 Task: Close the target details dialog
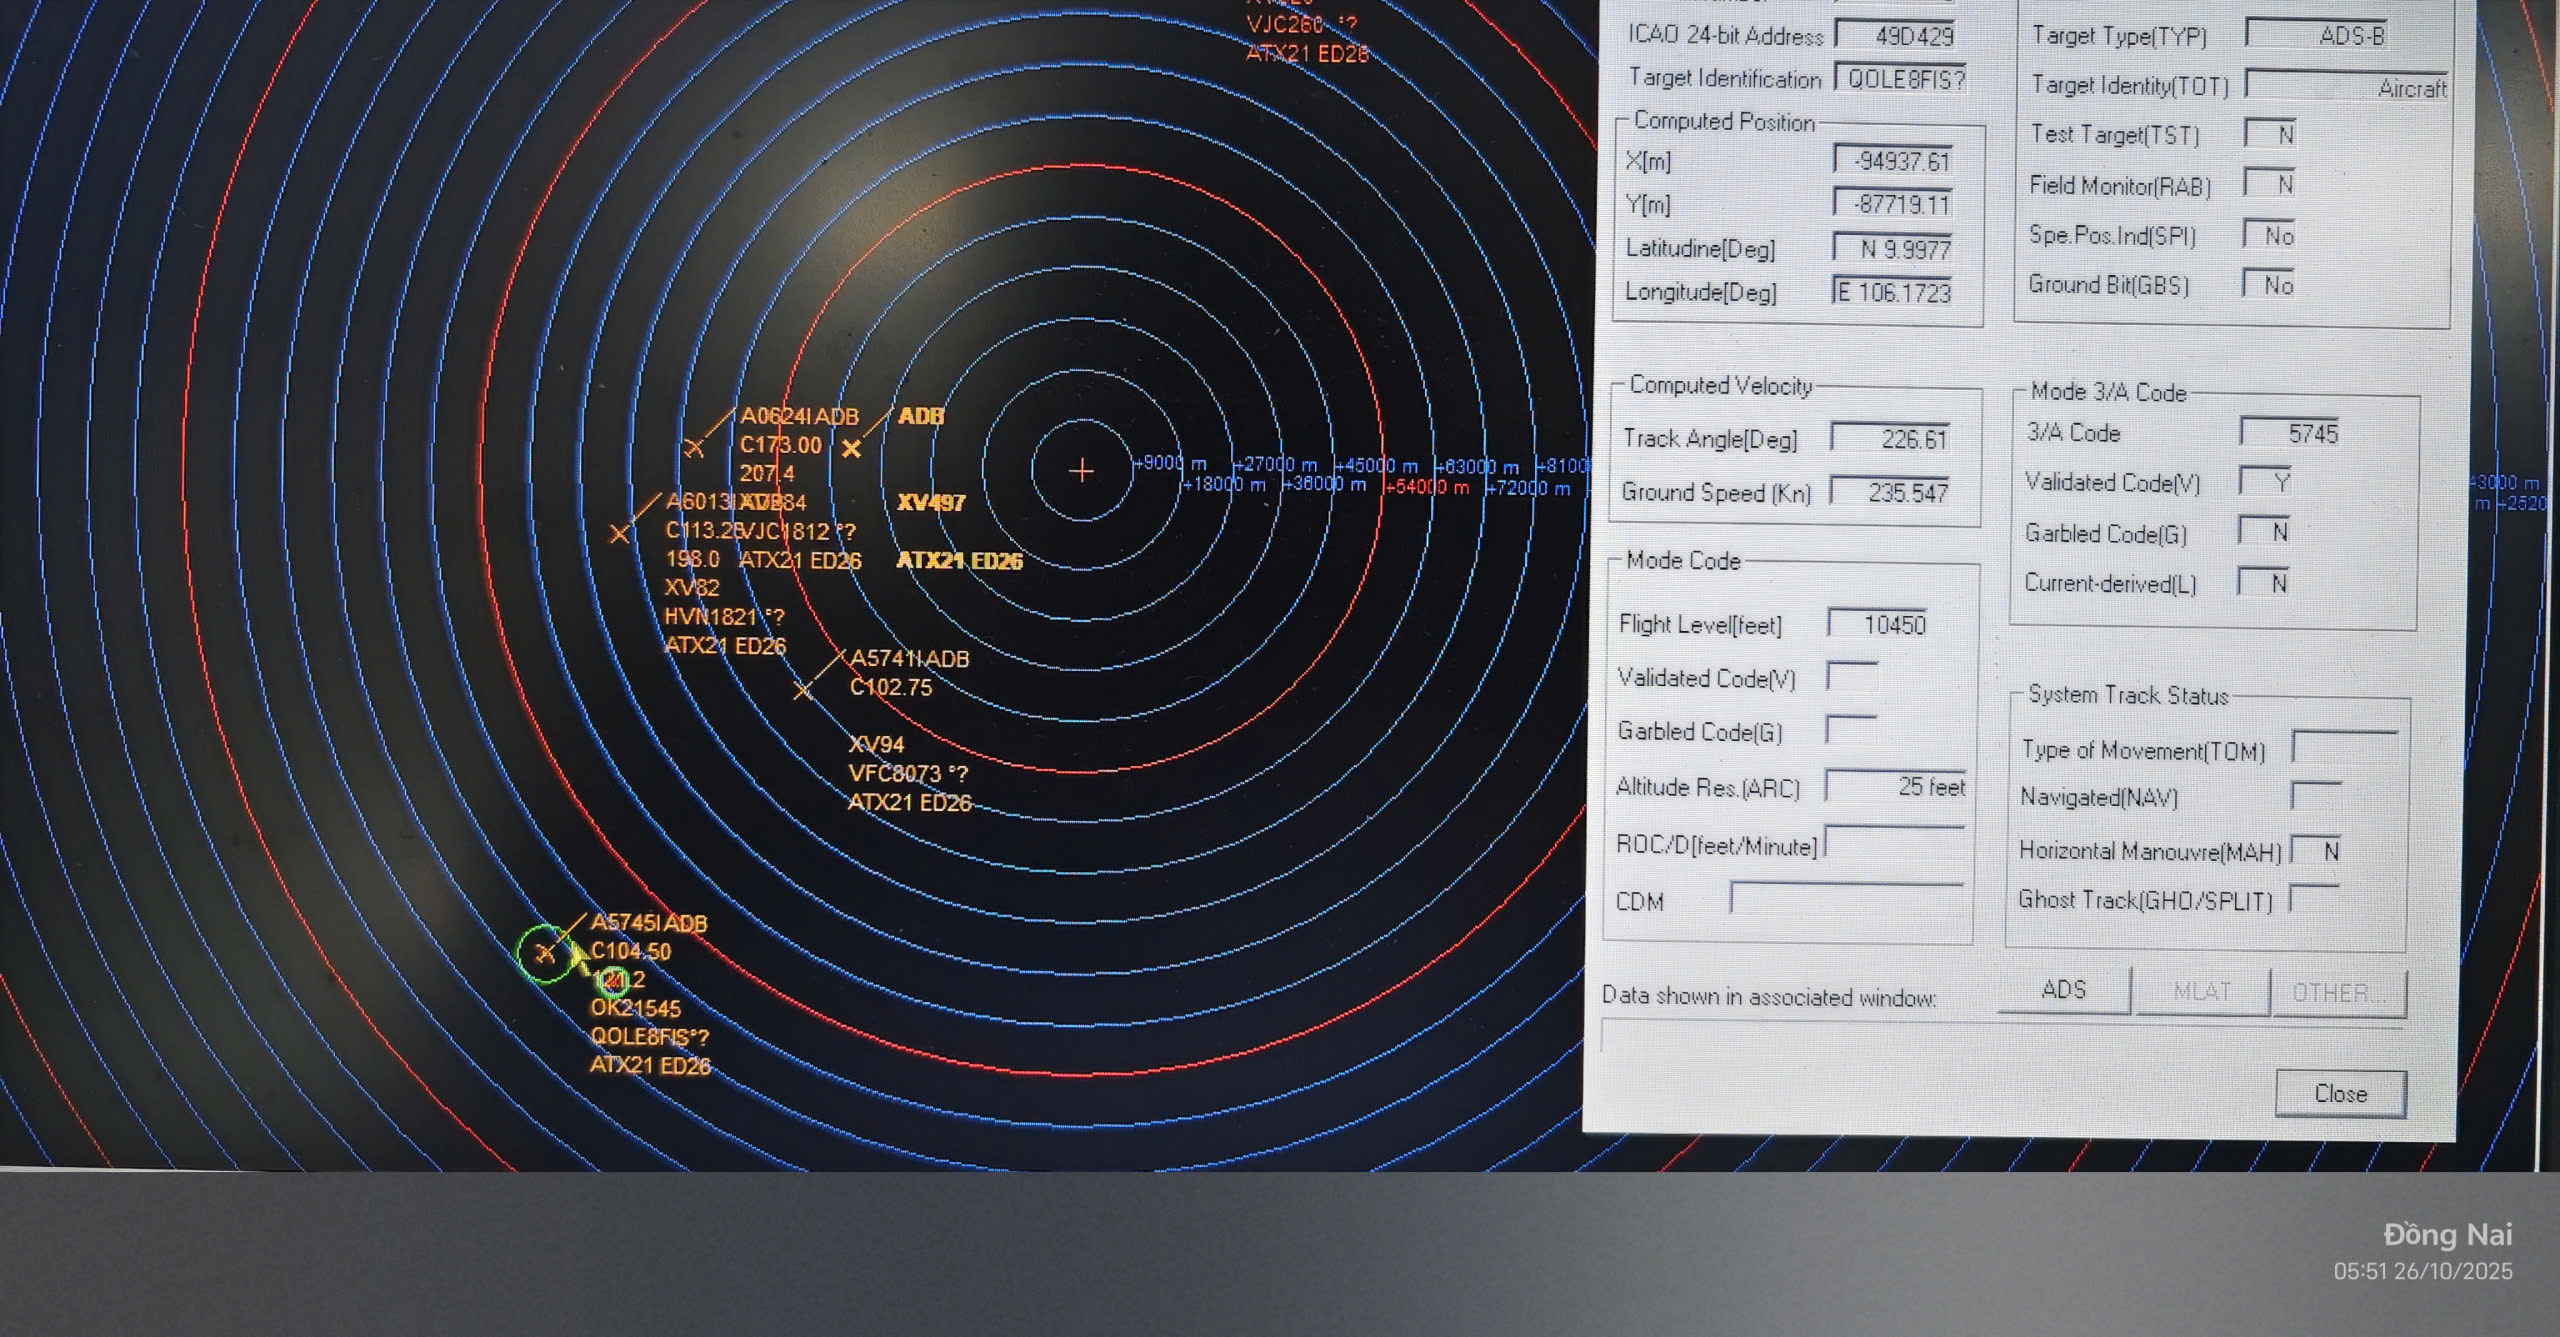2339,1093
